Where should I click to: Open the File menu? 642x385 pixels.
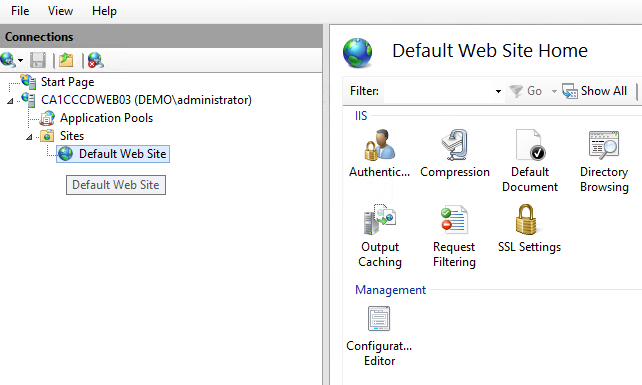click(x=20, y=11)
